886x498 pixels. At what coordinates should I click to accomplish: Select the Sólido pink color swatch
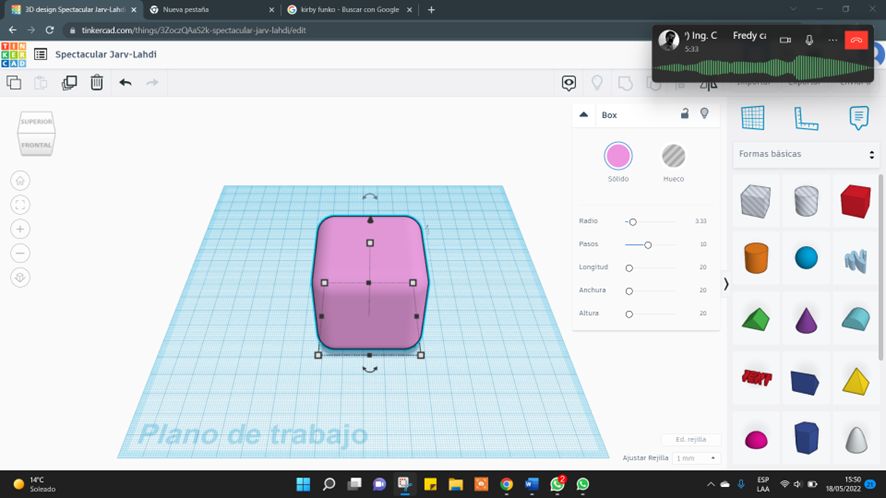(x=618, y=156)
